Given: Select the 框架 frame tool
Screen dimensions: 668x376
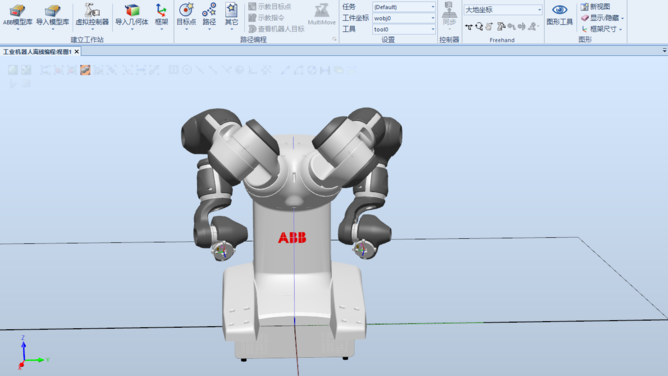Looking at the screenshot, I should 161,15.
